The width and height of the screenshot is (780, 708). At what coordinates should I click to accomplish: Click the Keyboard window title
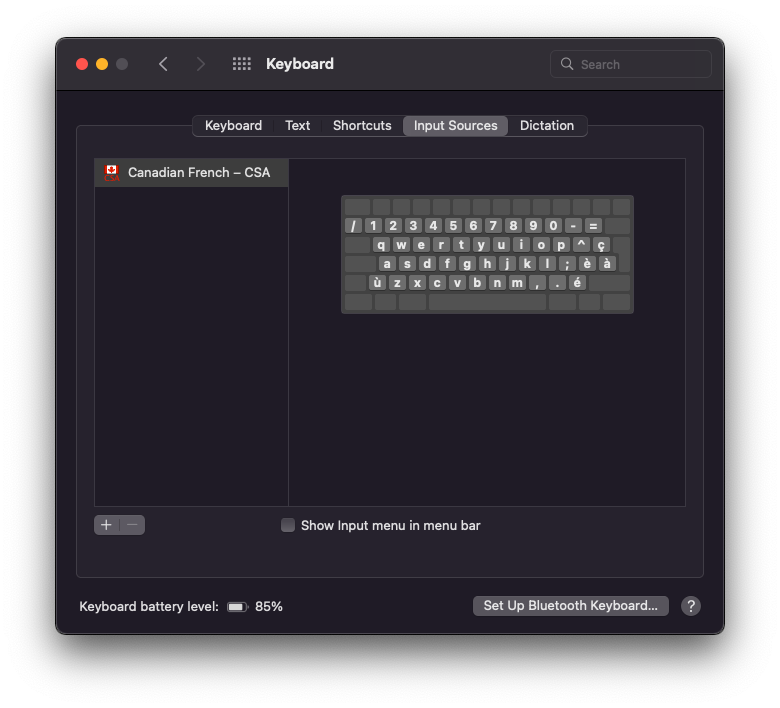point(299,64)
